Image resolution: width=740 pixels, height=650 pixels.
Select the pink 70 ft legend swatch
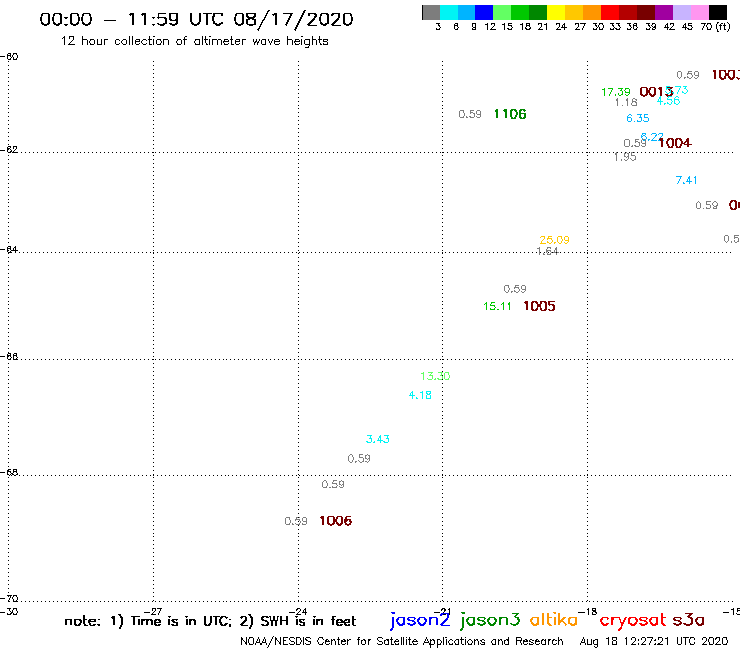699,12
